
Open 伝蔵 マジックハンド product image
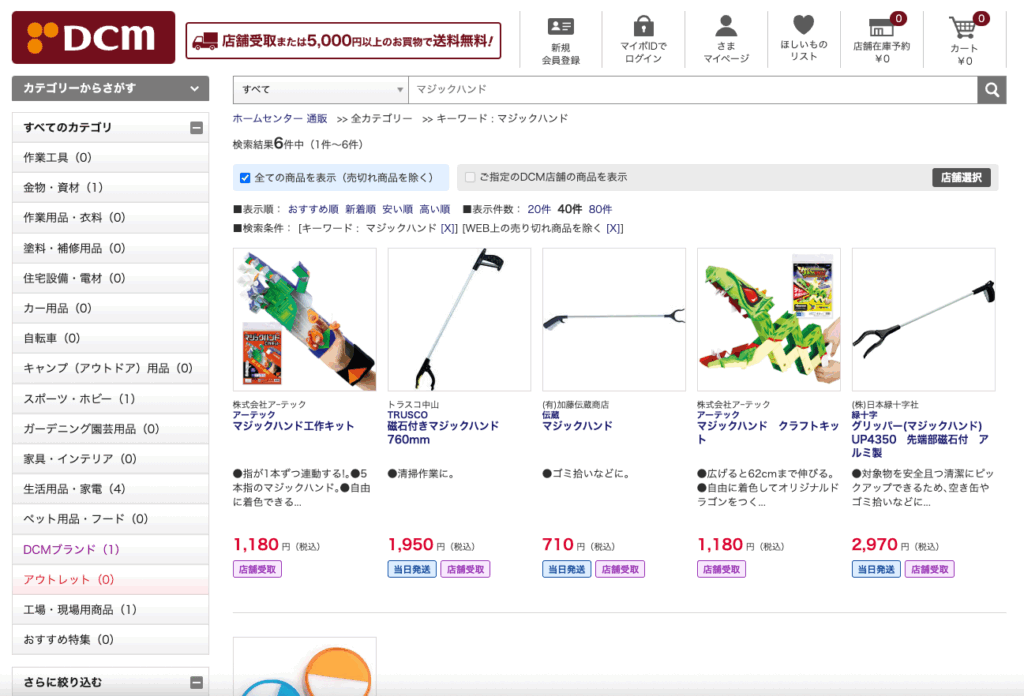tap(614, 319)
